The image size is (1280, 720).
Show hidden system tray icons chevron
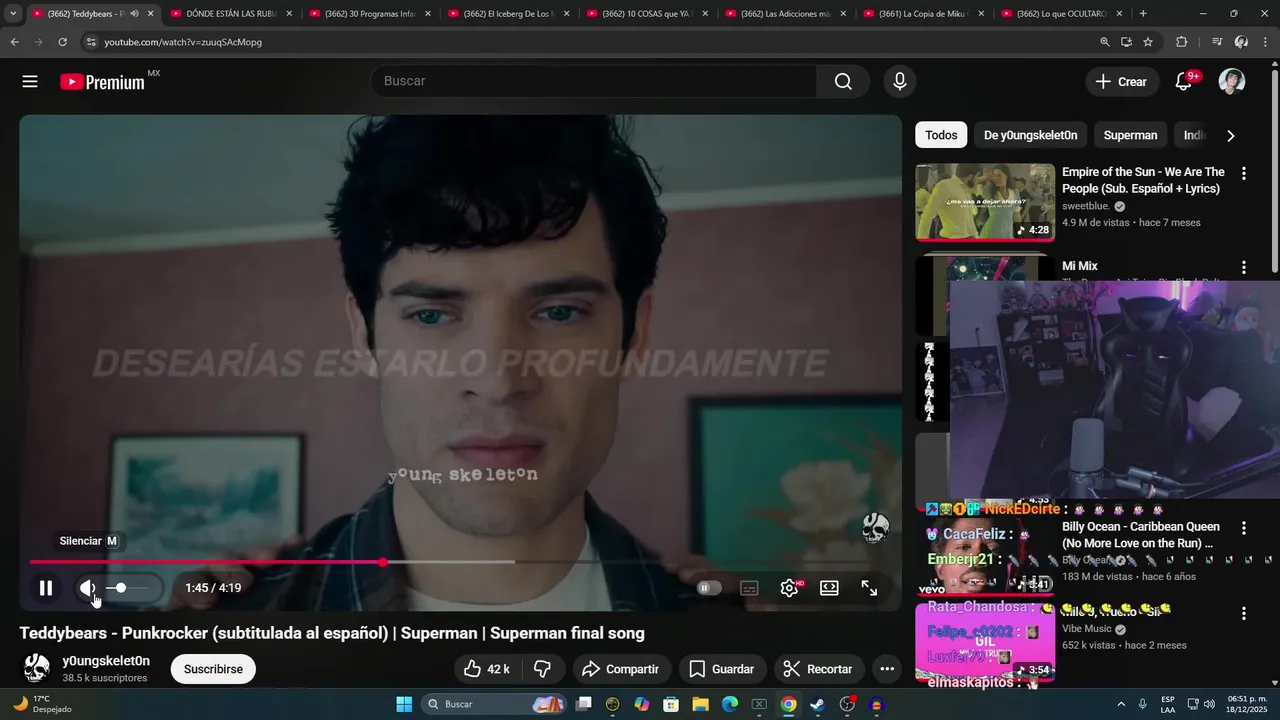(x=1120, y=704)
